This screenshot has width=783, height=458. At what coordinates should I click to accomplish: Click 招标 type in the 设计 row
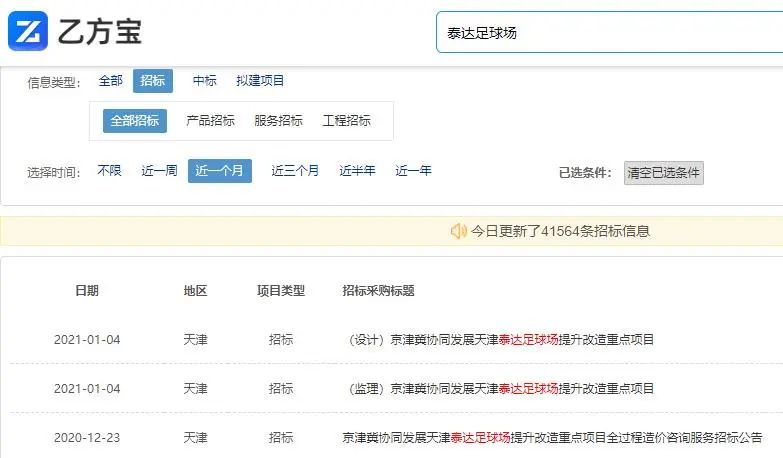(281, 340)
